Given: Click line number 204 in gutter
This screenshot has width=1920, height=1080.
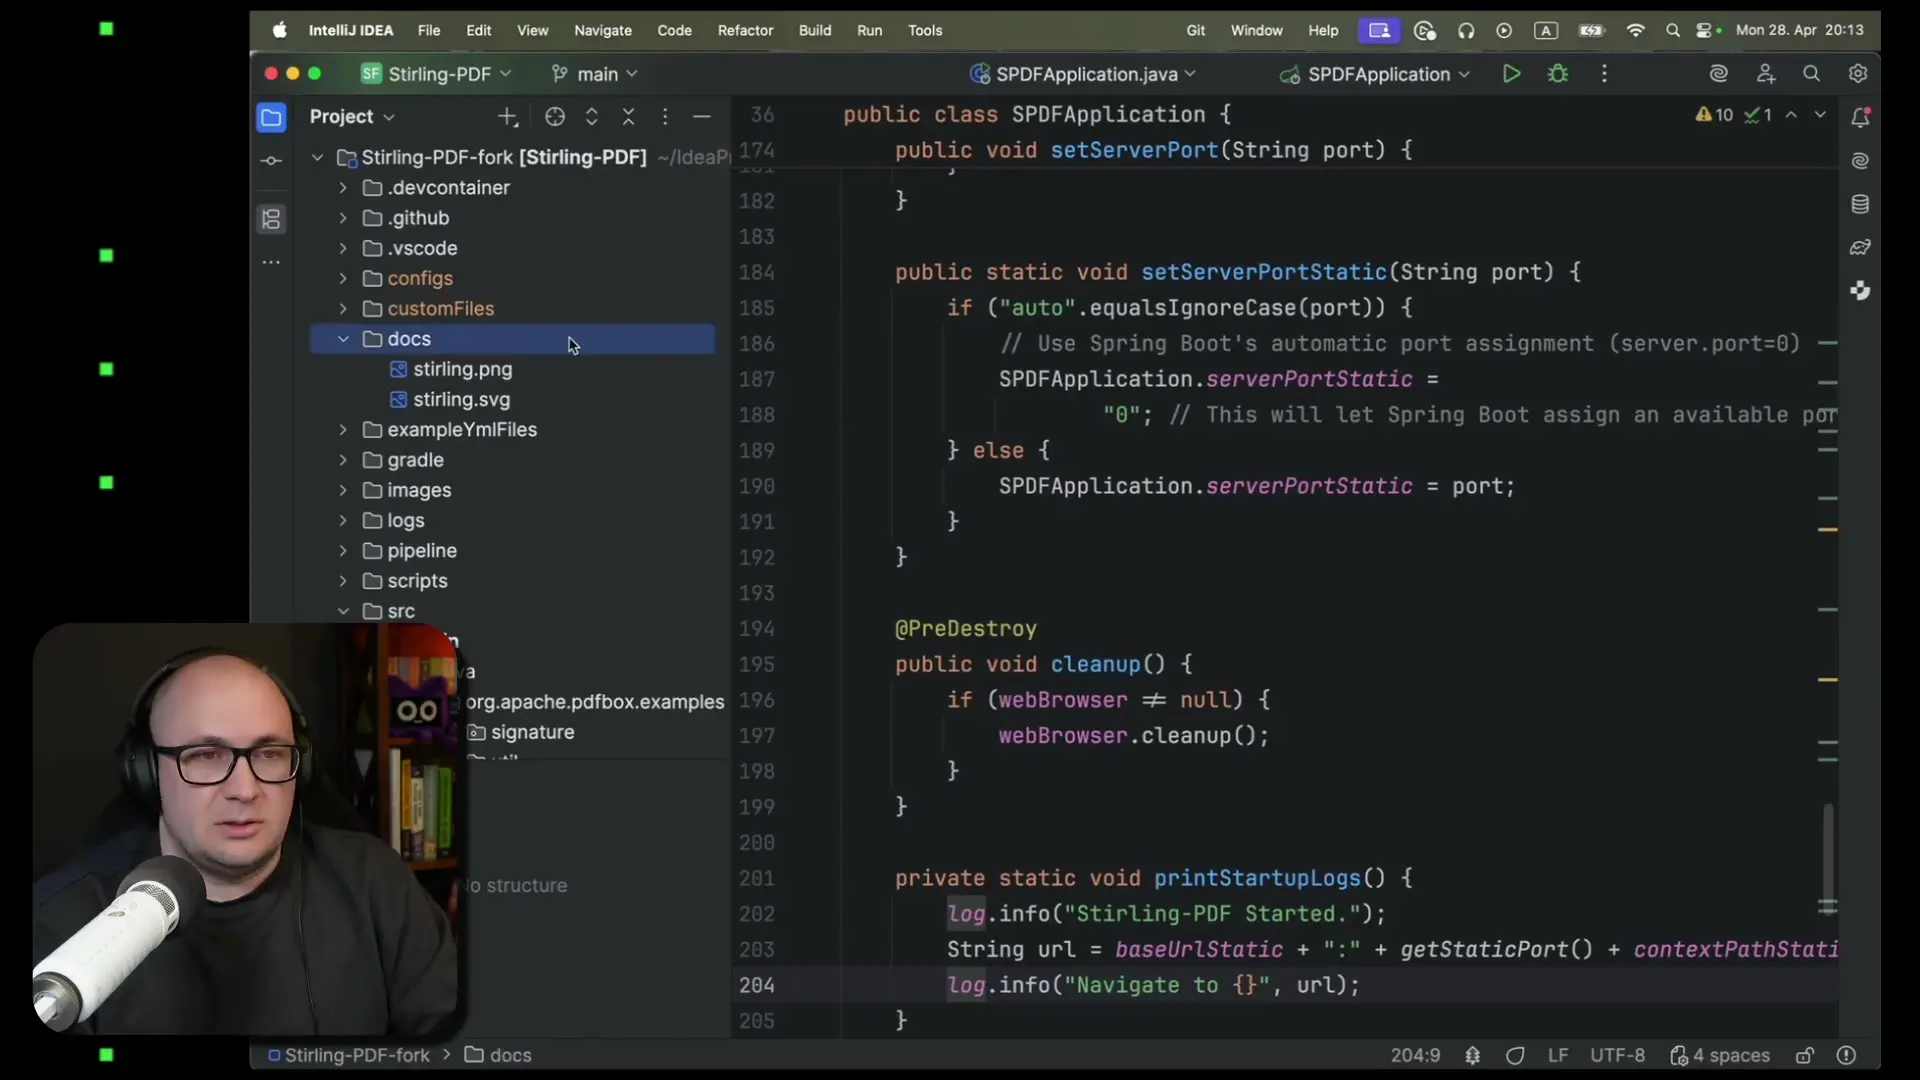Looking at the screenshot, I should pyautogui.click(x=756, y=986).
